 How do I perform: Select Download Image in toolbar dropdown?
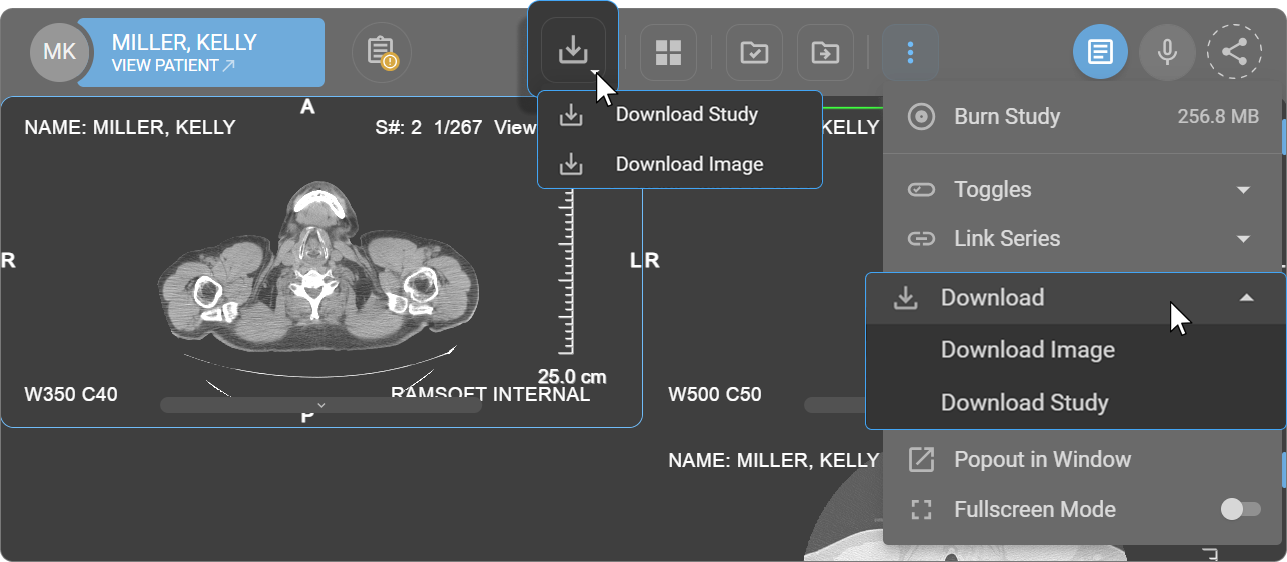click(680, 164)
